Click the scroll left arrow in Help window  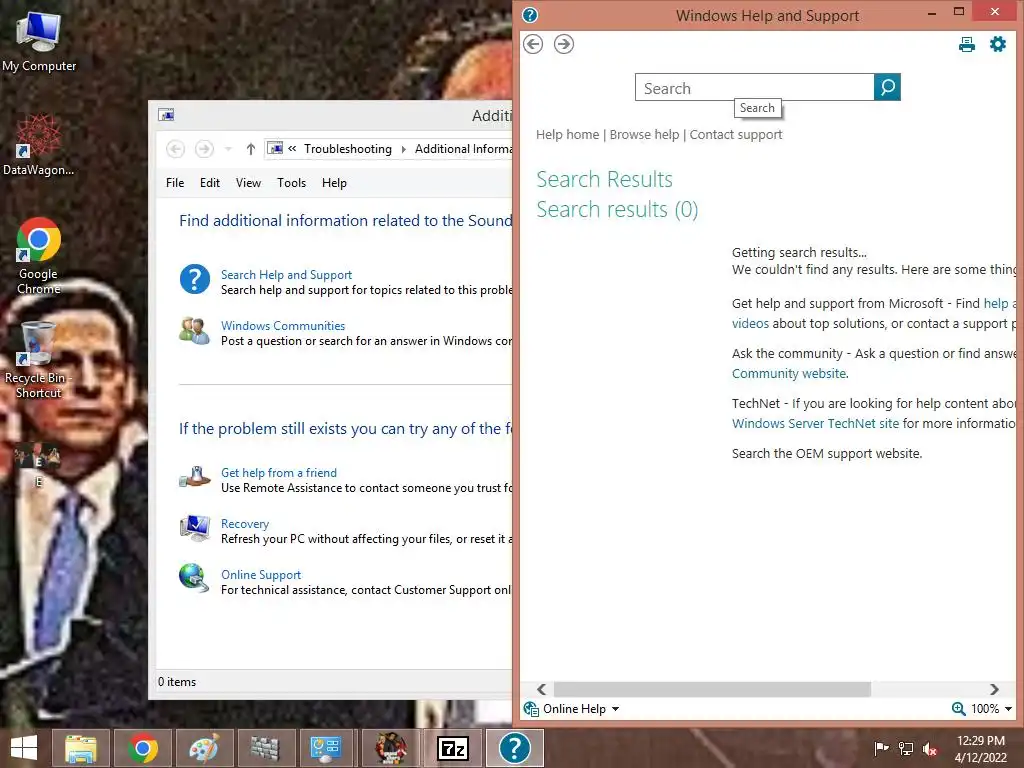click(541, 689)
